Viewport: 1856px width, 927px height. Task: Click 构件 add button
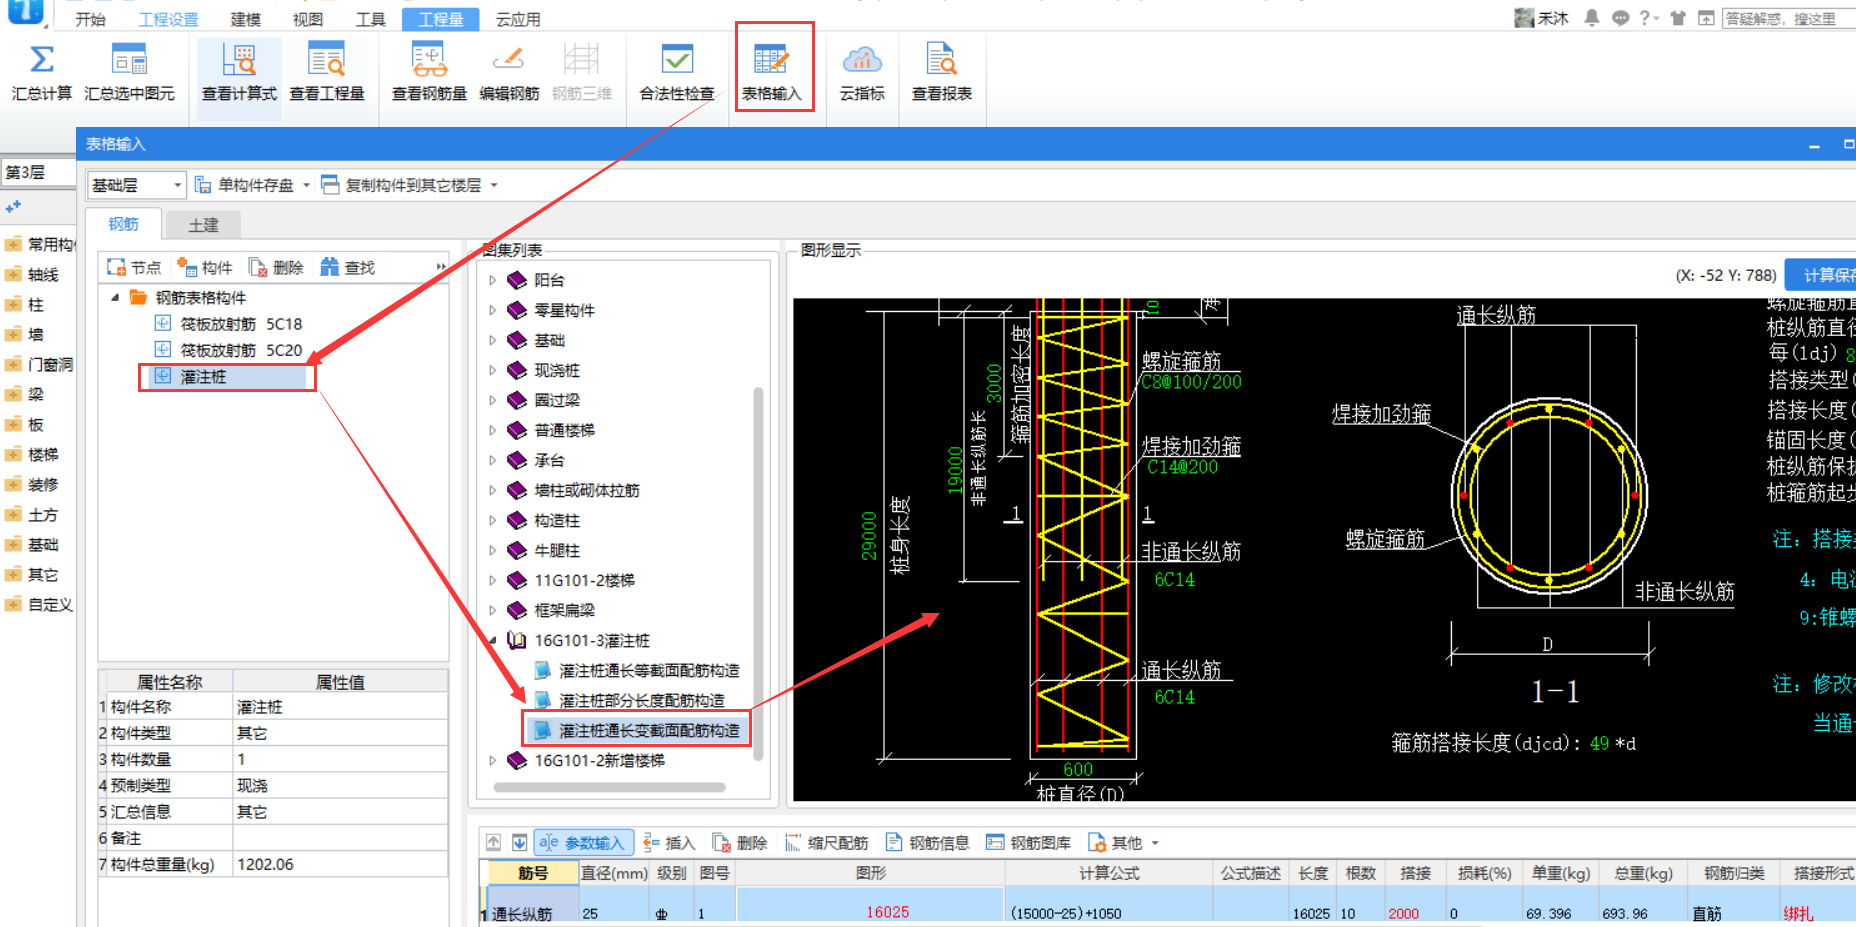coord(204,267)
